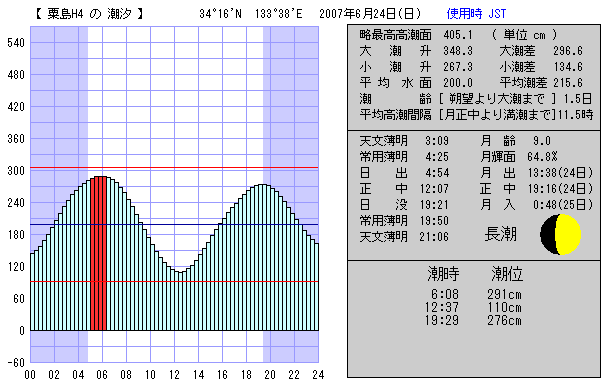Viewport: 610px width, 385px height.
Task: Click coordinates 34°16'N 133°38'E
Action: point(251,14)
